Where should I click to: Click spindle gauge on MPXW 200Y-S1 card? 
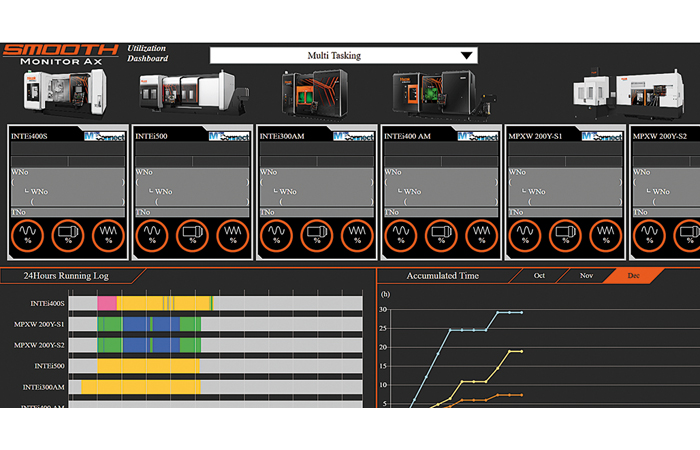[566, 235]
